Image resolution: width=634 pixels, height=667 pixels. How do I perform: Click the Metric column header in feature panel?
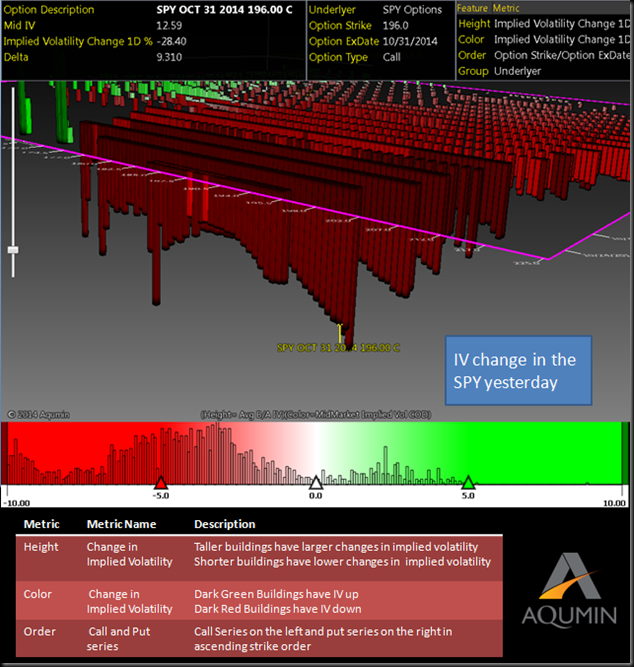506,8
